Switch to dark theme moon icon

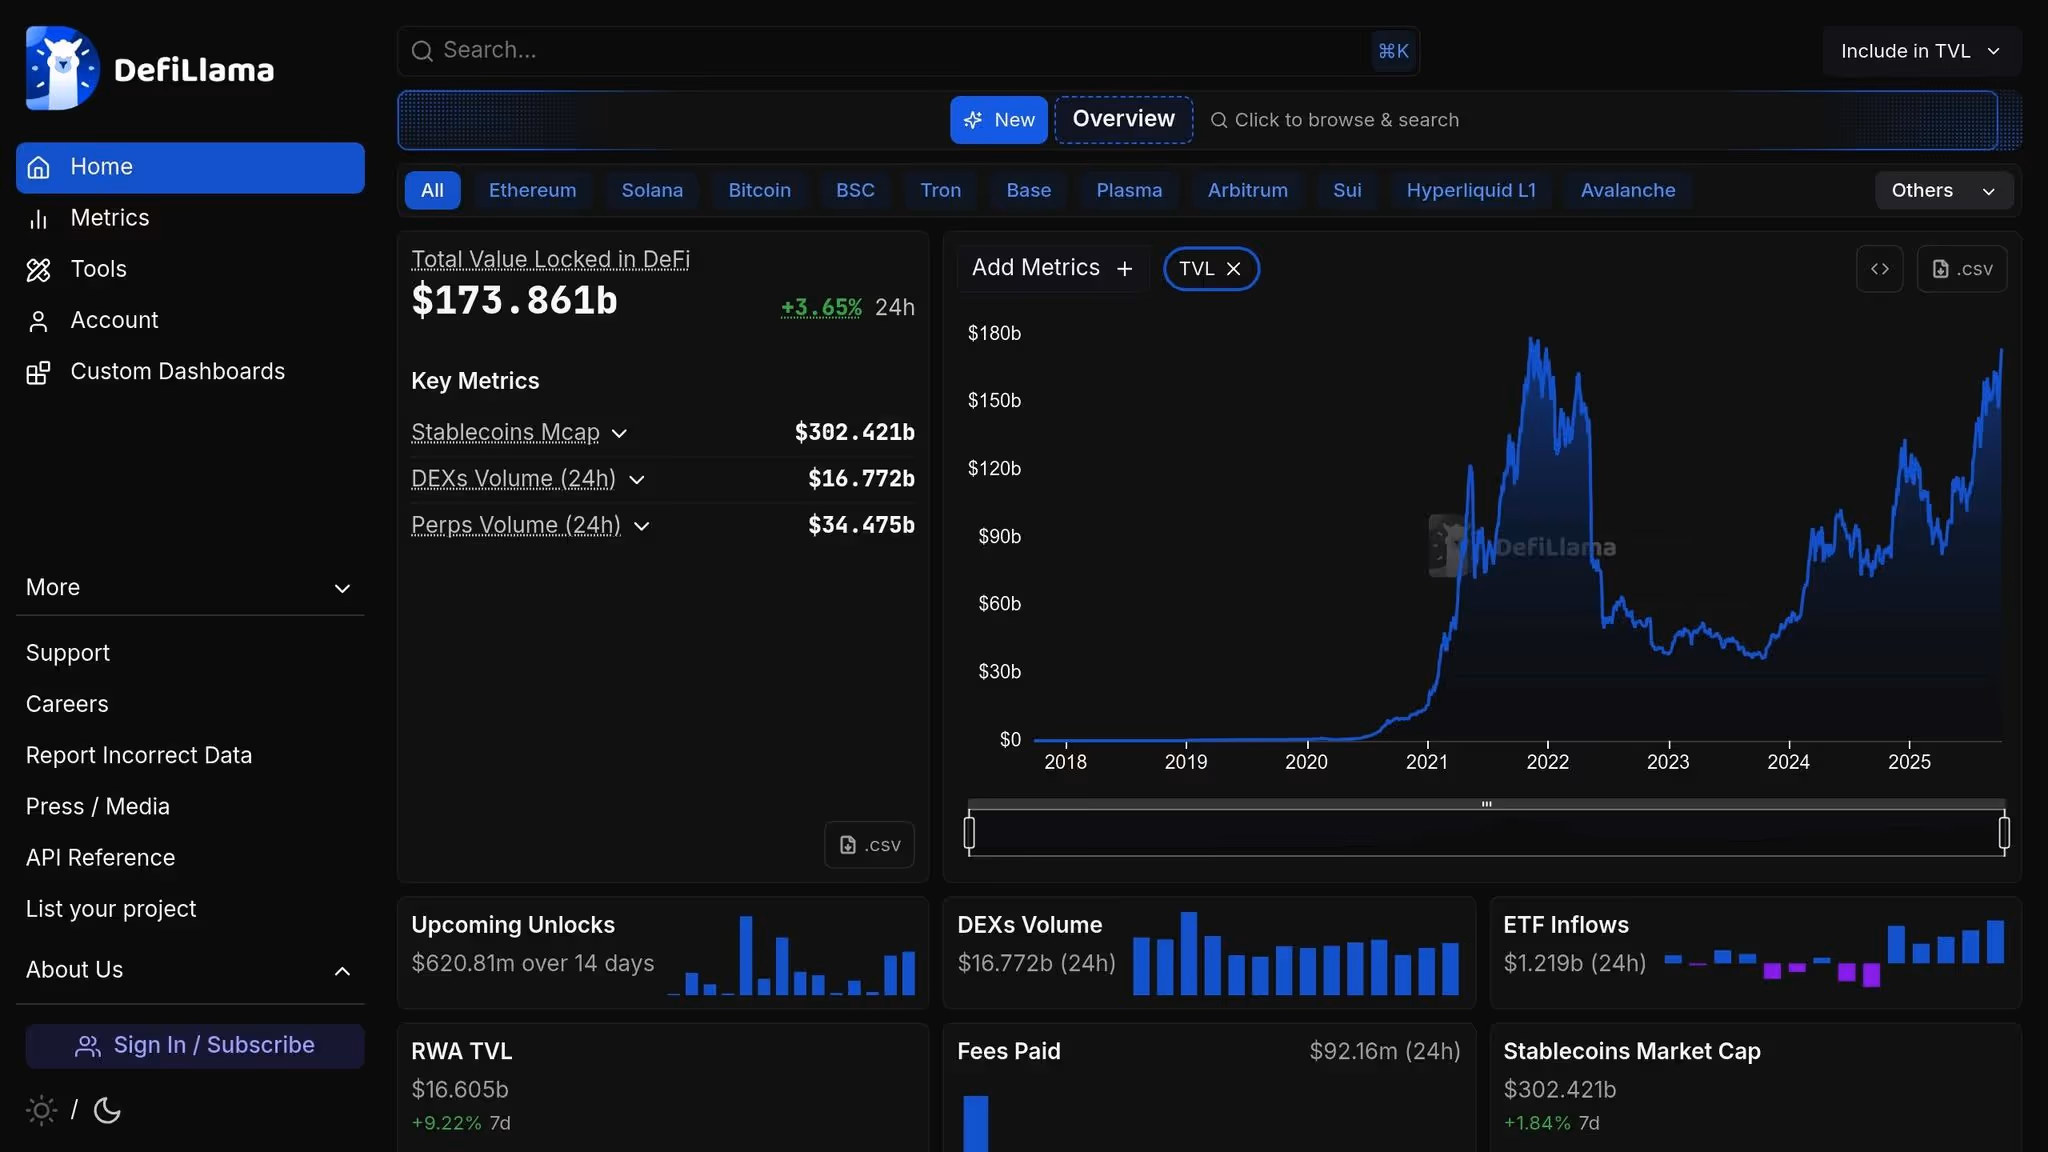(107, 1110)
